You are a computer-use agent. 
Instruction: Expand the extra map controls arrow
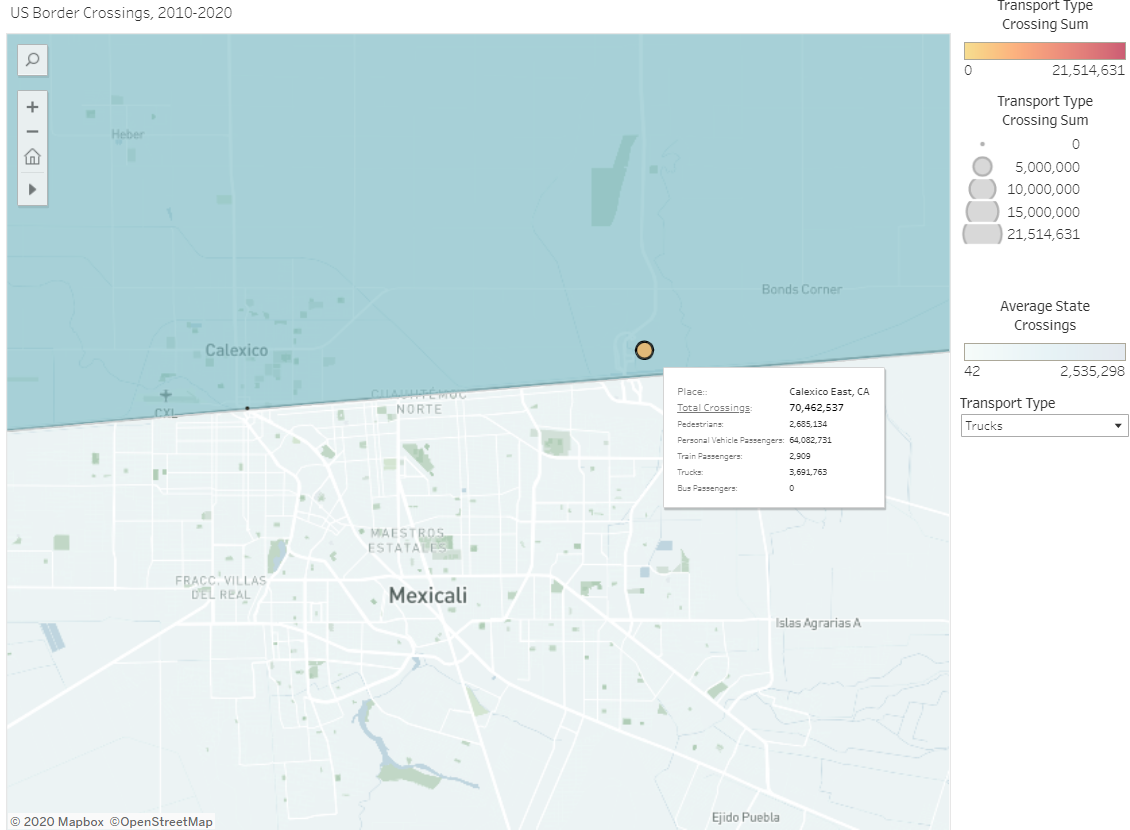pyautogui.click(x=31, y=189)
